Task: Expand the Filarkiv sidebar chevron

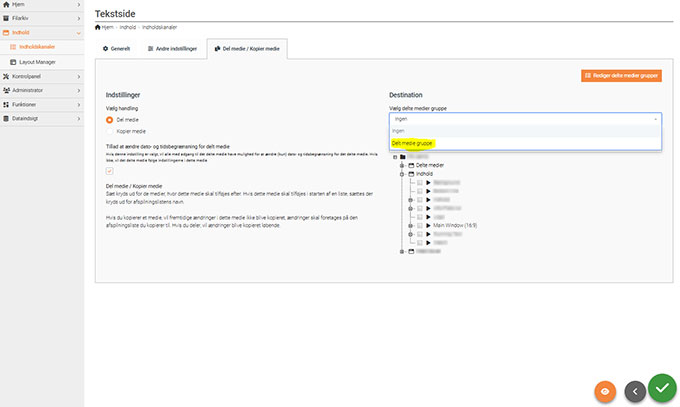Action: (x=78, y=18)
